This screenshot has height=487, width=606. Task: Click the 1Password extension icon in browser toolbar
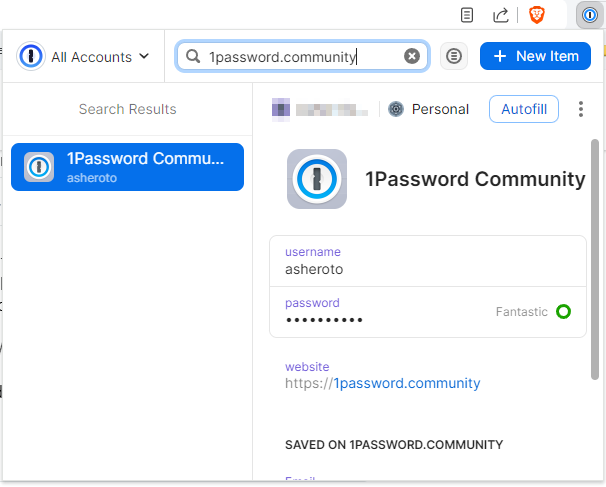point(590,15)
